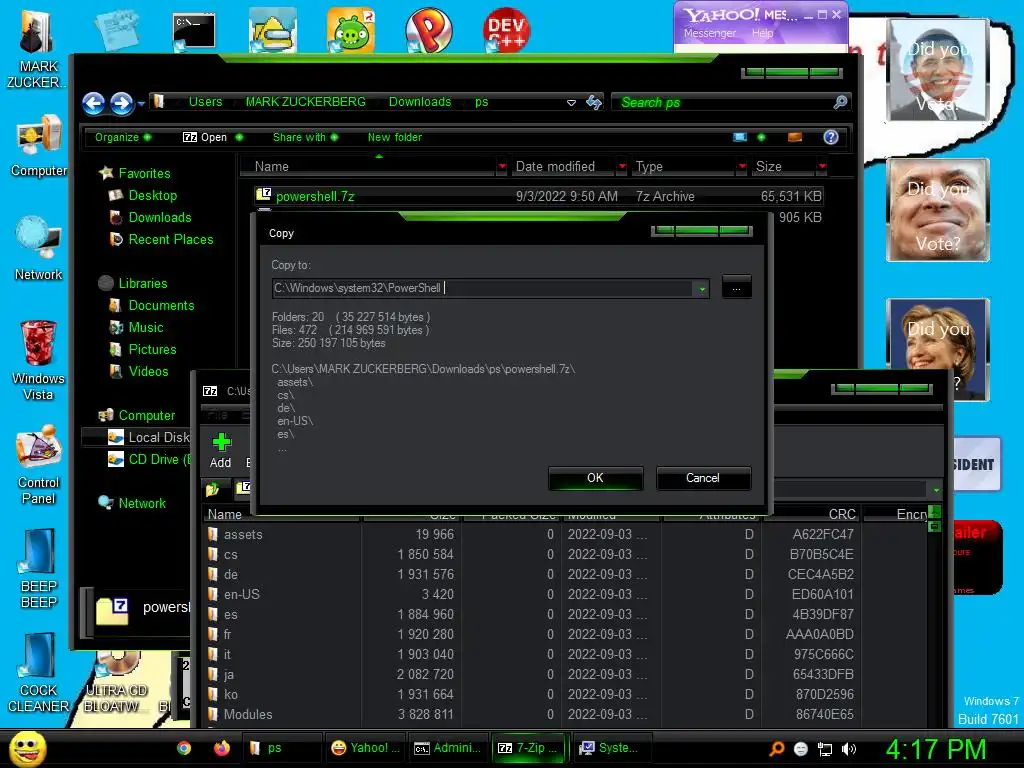This screenshot has width=1024, height=768.
Task: Open Date modified filter dropdown
Action: (x=622, y=167)
